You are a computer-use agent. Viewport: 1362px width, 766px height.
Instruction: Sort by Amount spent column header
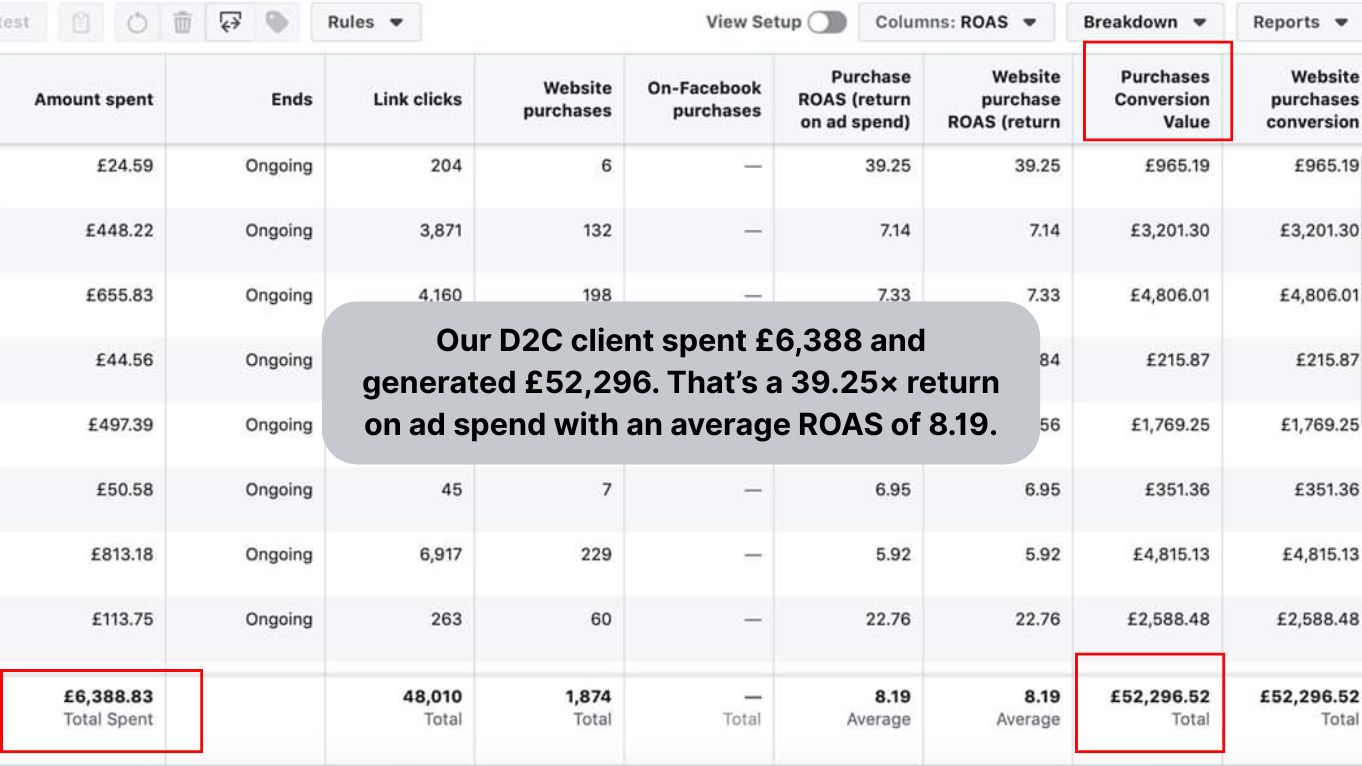point(94,99)
